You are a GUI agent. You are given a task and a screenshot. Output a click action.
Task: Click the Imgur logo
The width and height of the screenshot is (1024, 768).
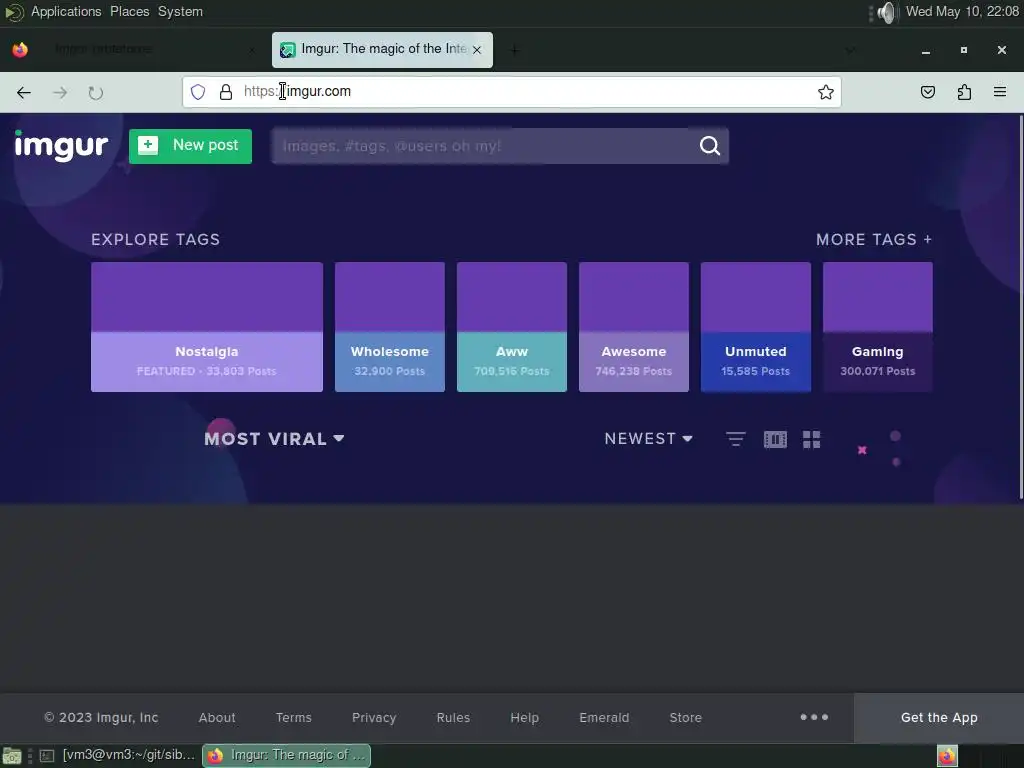61,146
